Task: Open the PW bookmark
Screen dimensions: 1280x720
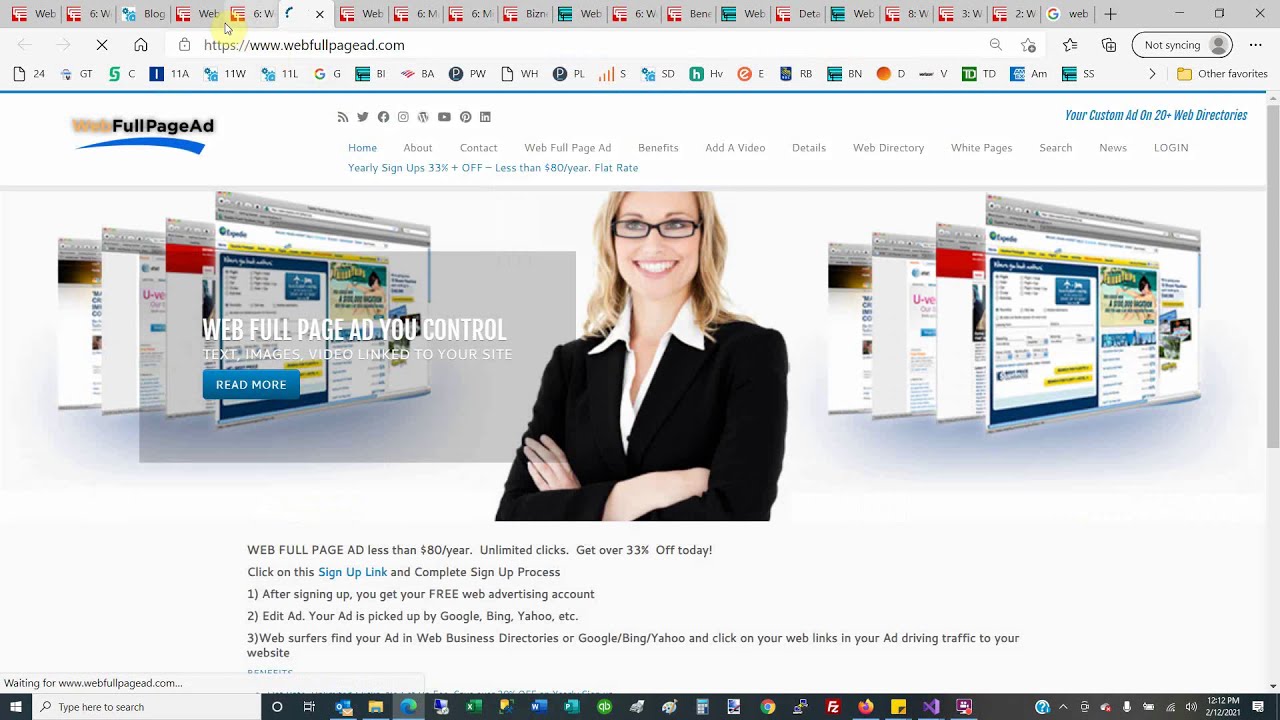Action: click(x=467, y=74)
